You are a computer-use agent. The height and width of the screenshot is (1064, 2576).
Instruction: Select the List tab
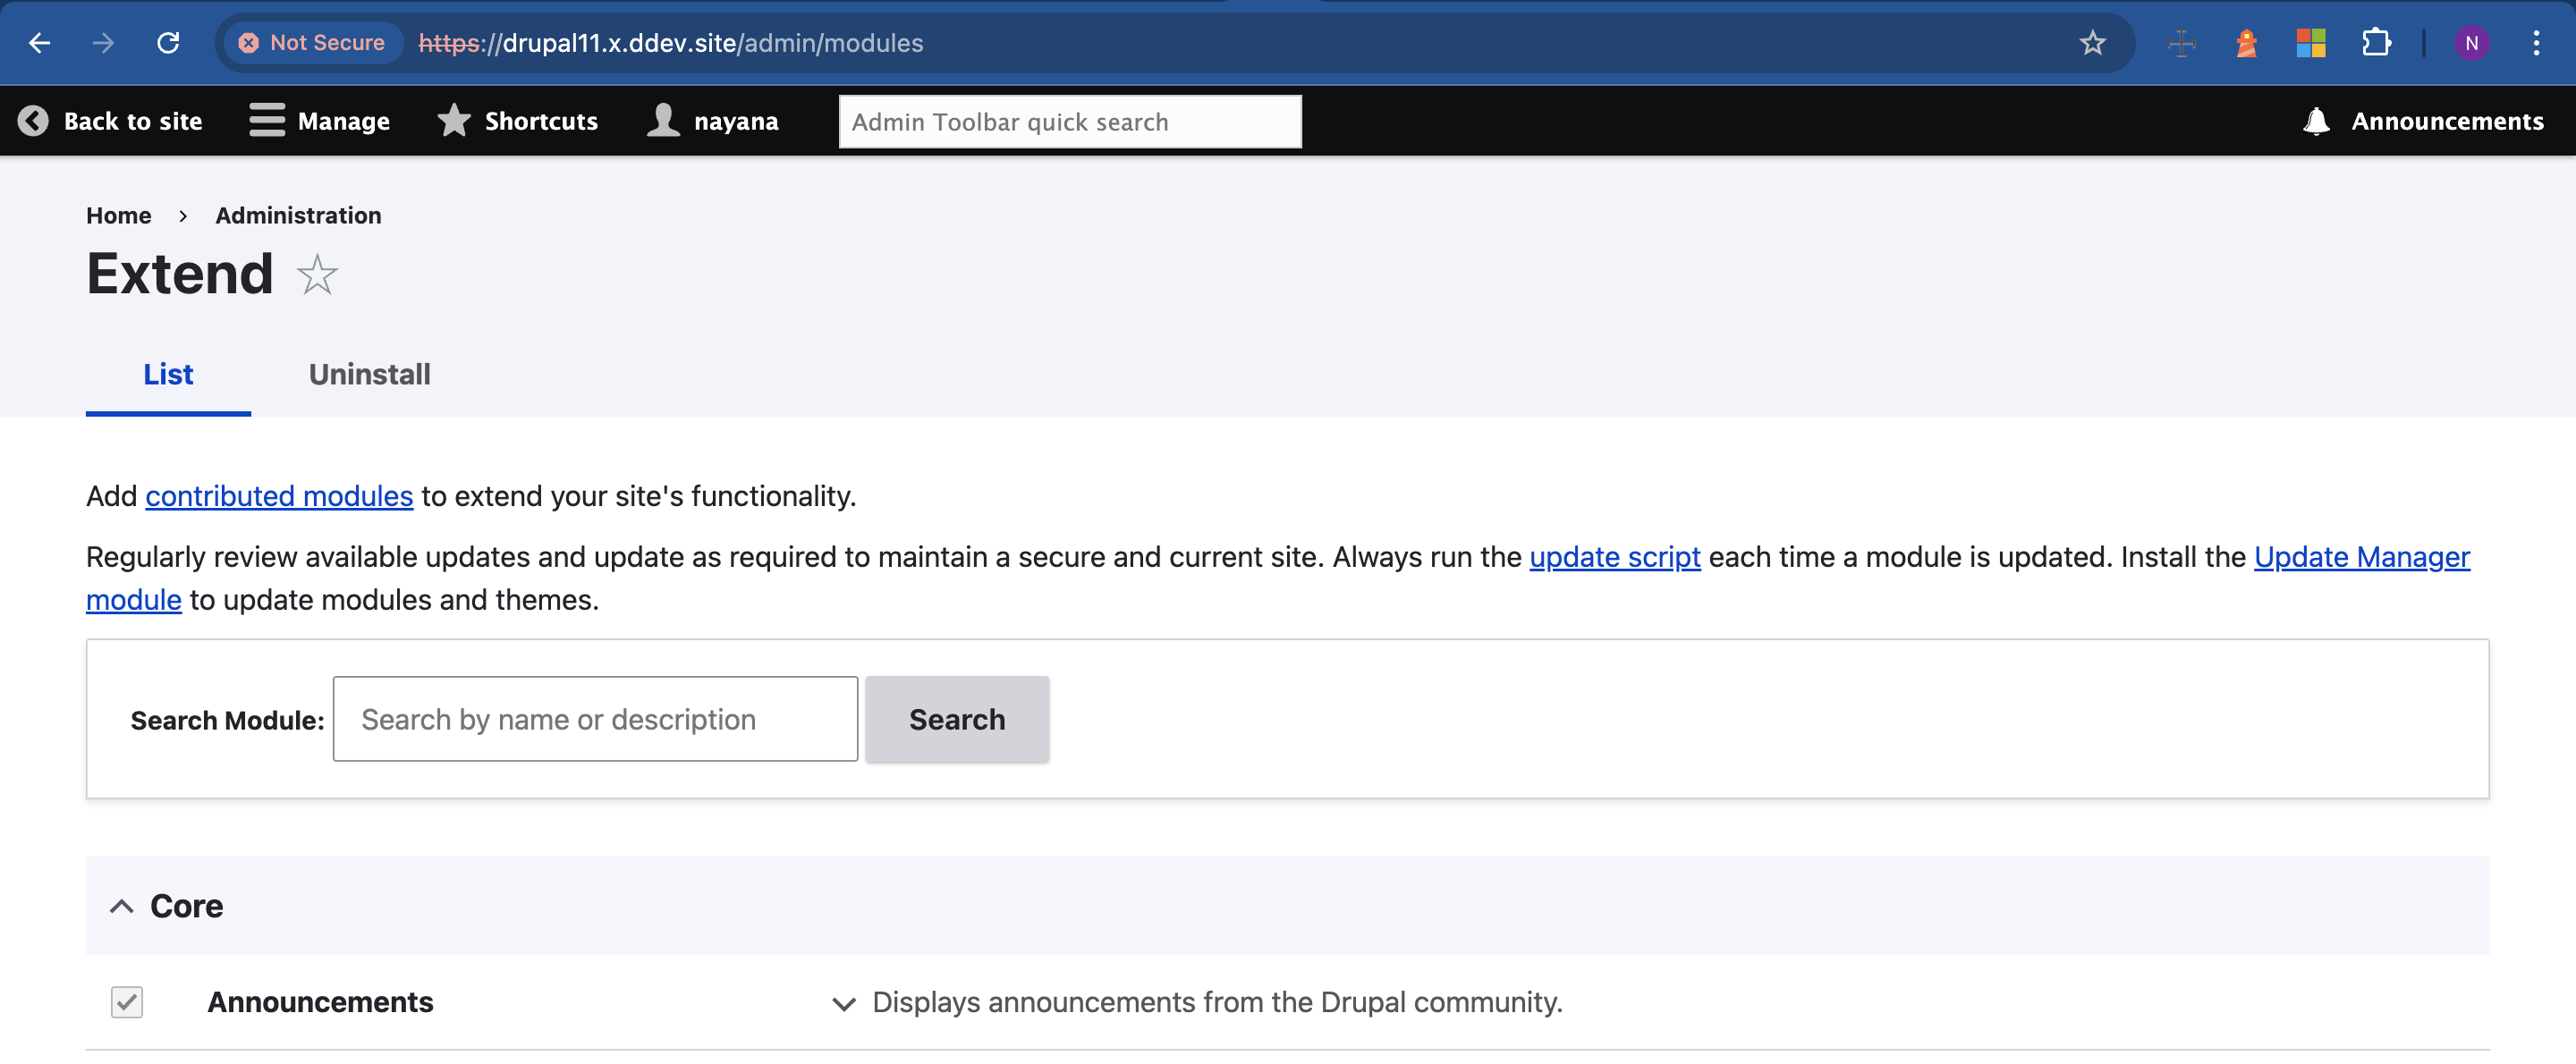click(x=168, y=374)
